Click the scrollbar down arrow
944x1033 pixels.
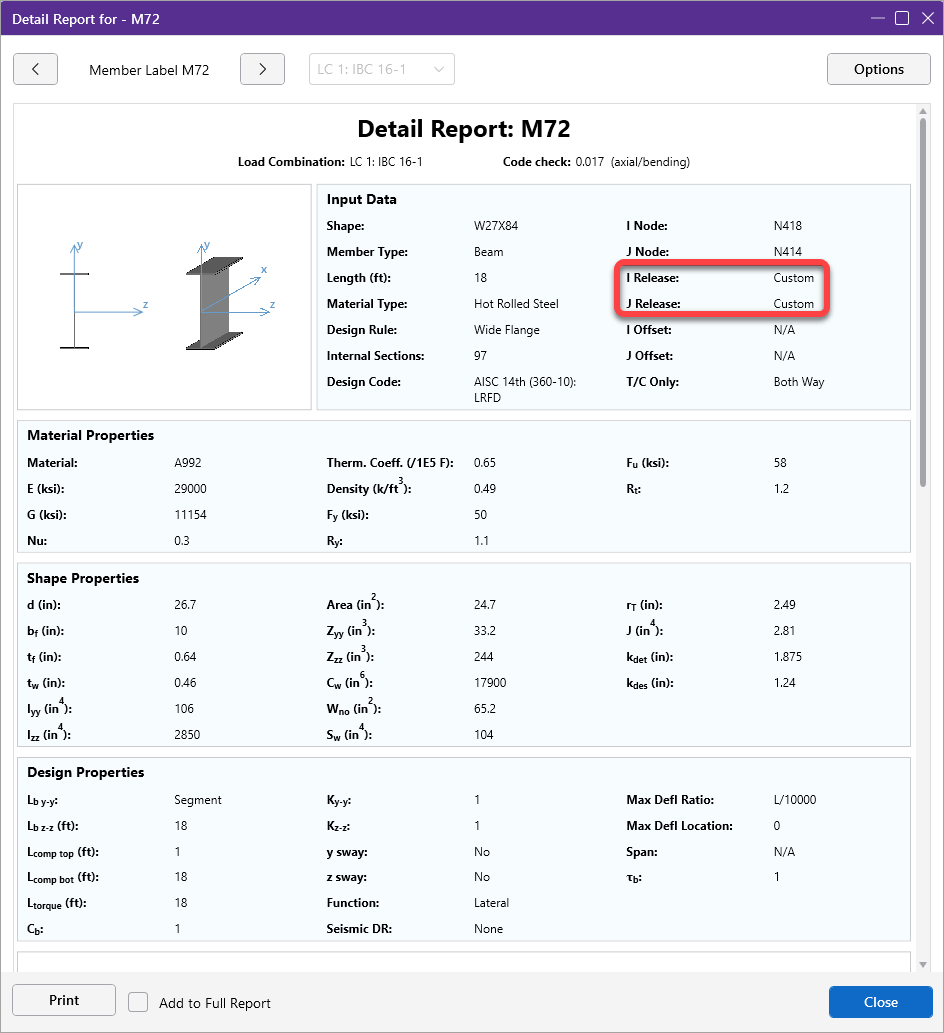[922, 964]
